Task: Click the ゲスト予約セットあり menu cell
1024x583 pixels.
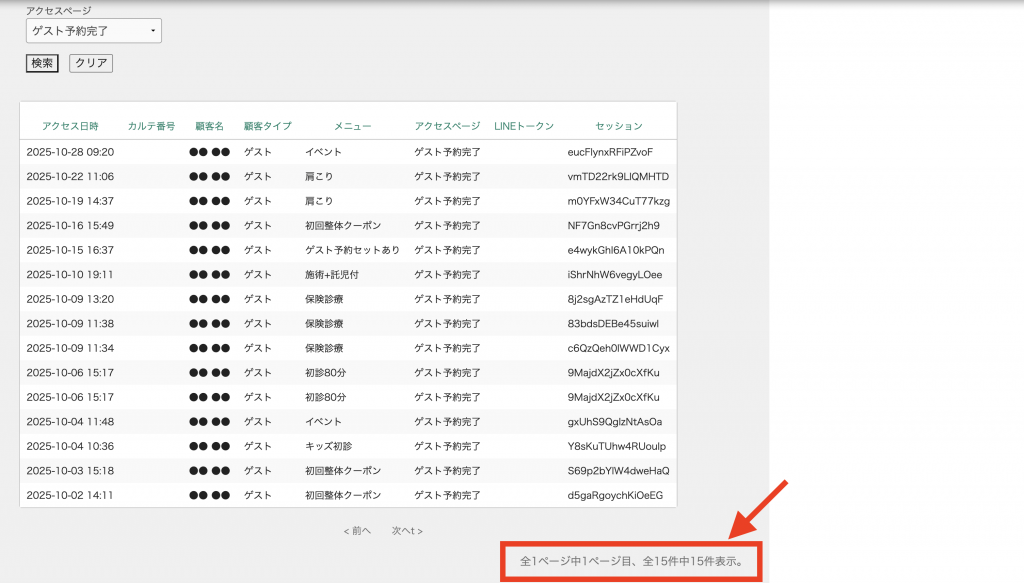Action: [x=352, y=250]
